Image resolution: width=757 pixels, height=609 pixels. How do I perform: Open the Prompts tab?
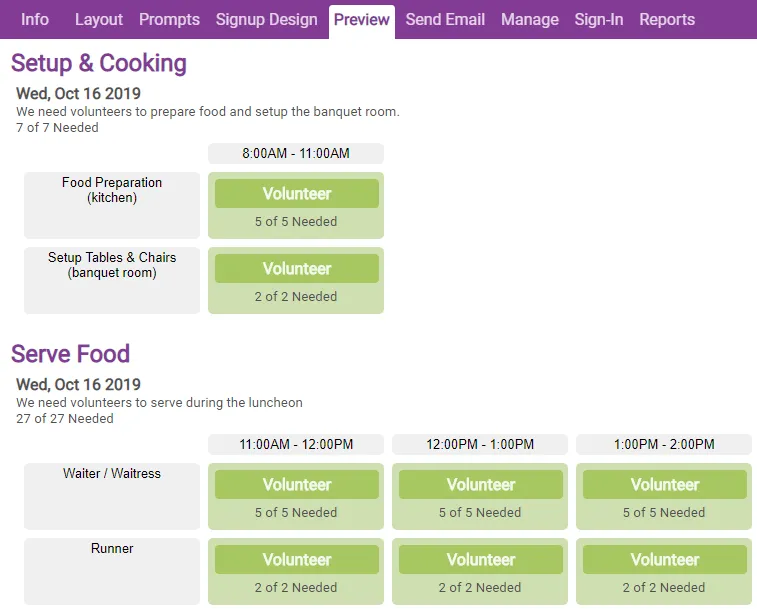tap(169, 20)
